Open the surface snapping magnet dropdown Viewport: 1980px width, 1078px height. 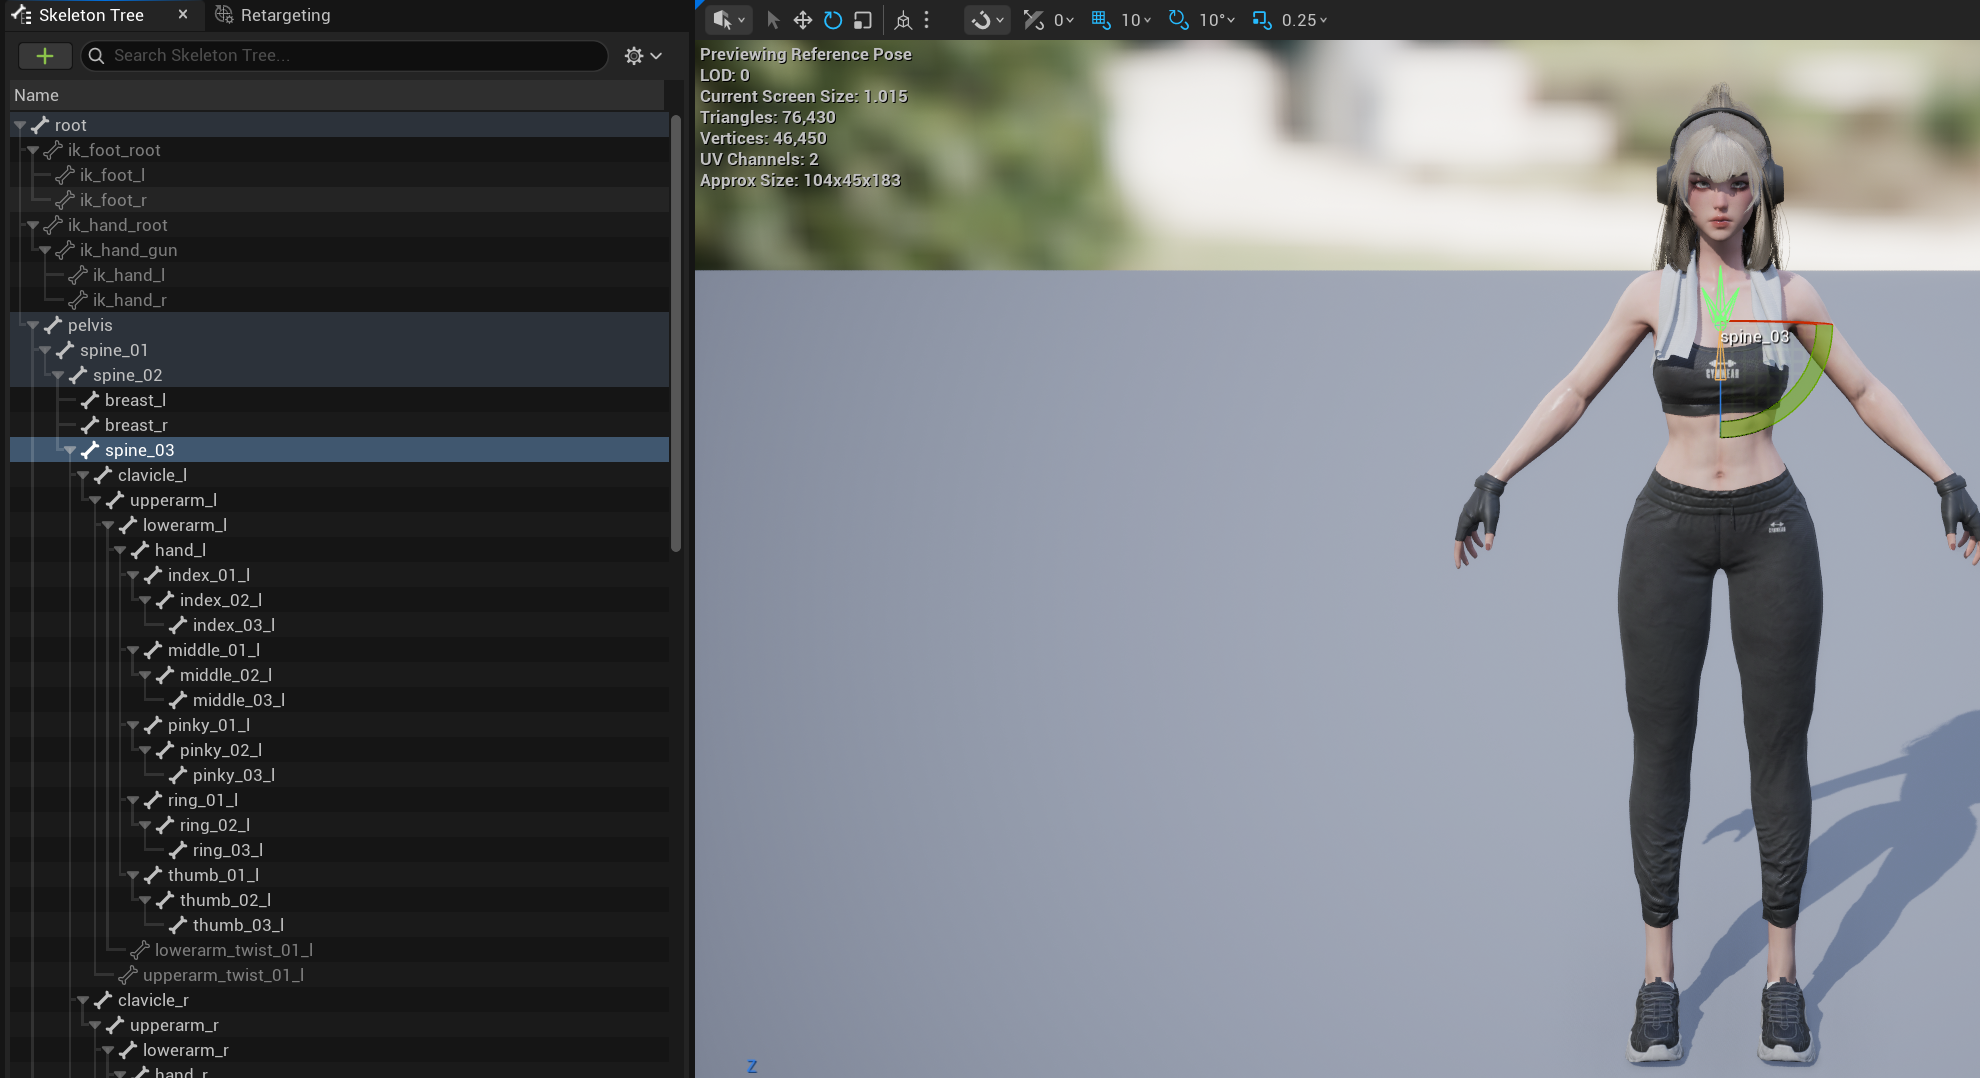[986, 20]
